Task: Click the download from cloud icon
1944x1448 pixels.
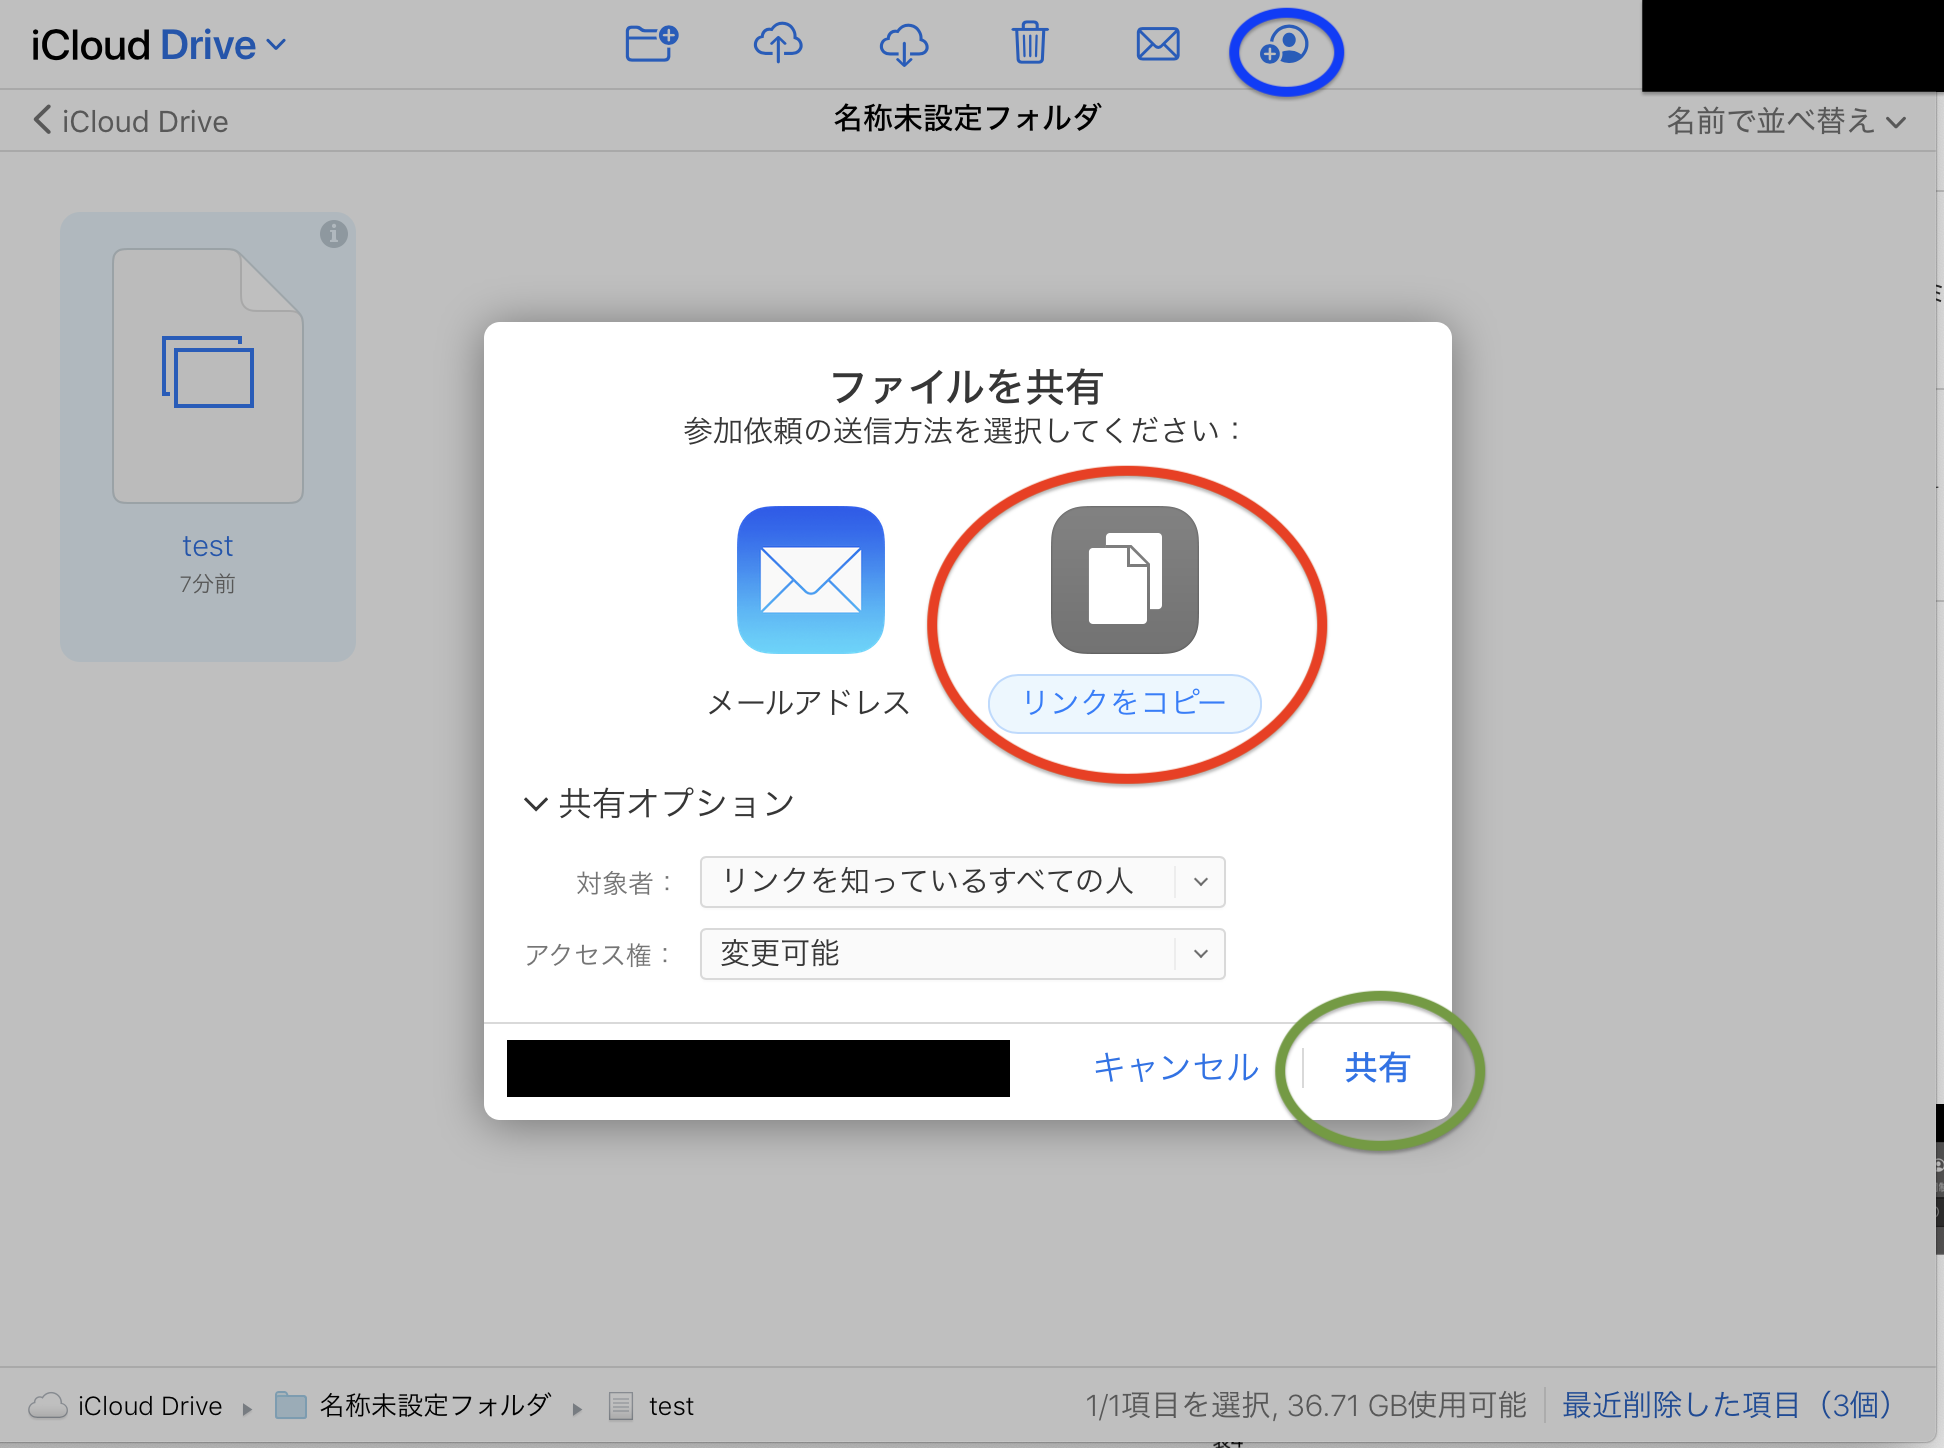Action: tap(904, 44)
